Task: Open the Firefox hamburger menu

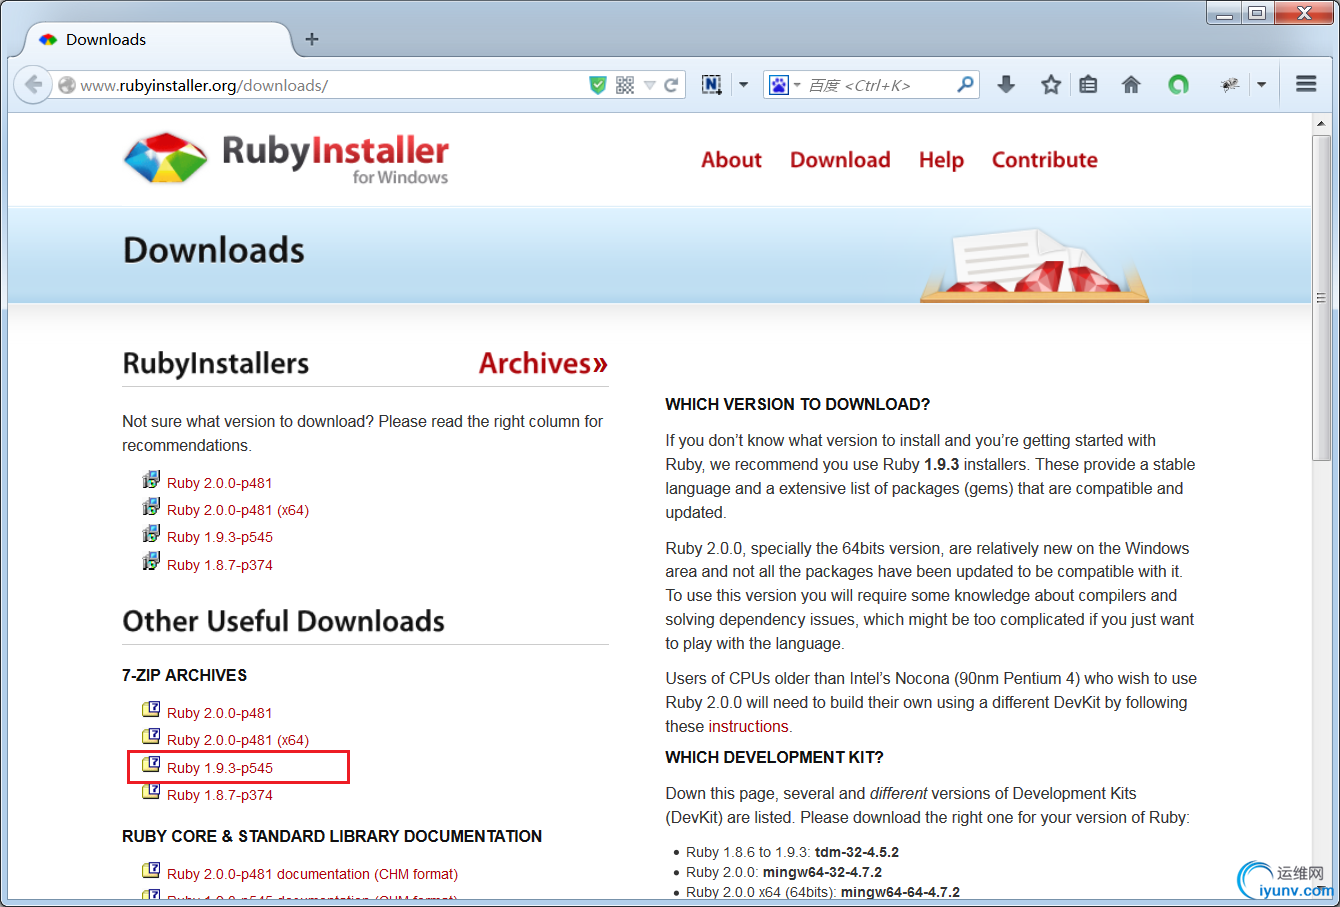Action: tap(1306, 84)
